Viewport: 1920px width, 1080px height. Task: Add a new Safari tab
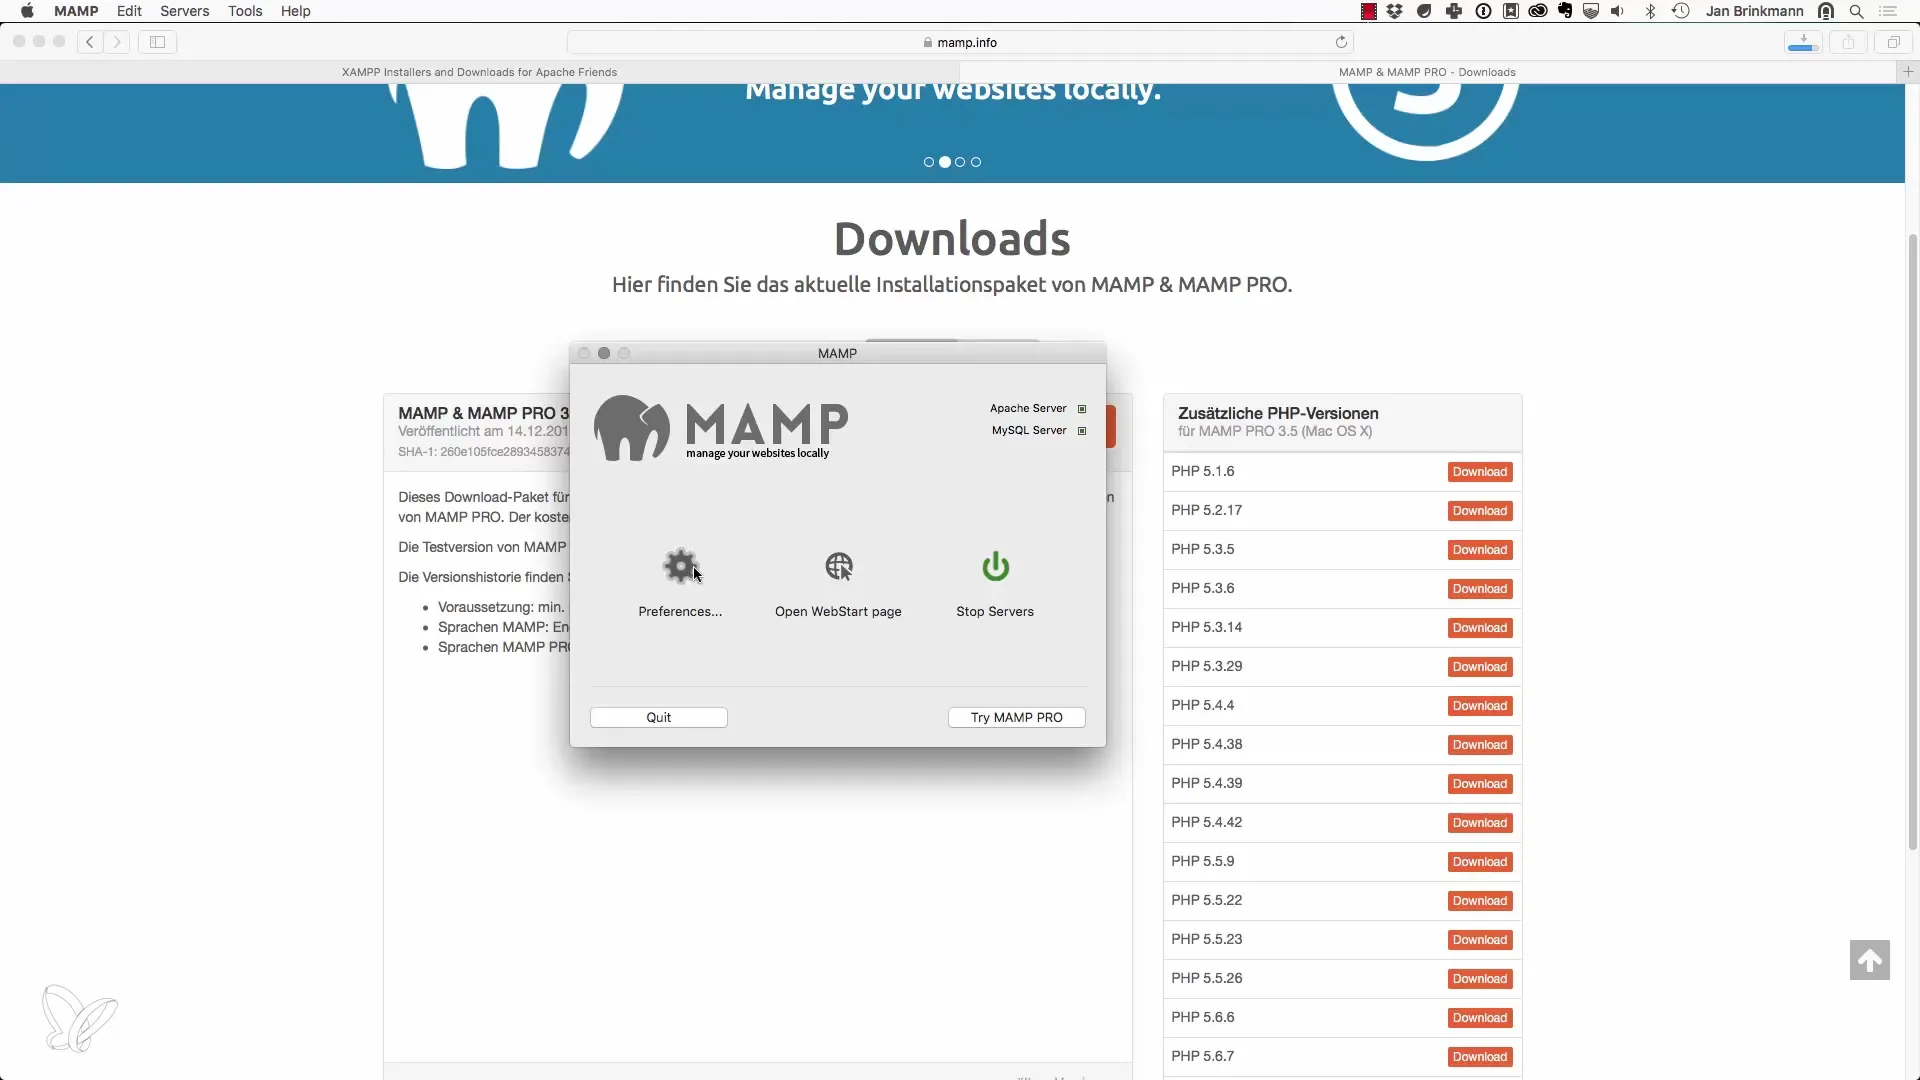click(1908, 71)
